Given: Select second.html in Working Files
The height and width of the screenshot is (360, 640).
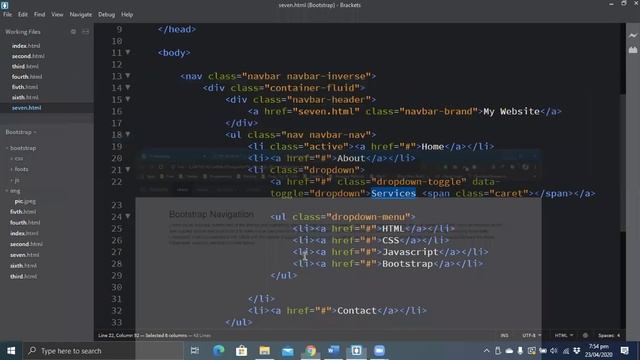Looking at the screenshot, I should [x=28, y=56].
